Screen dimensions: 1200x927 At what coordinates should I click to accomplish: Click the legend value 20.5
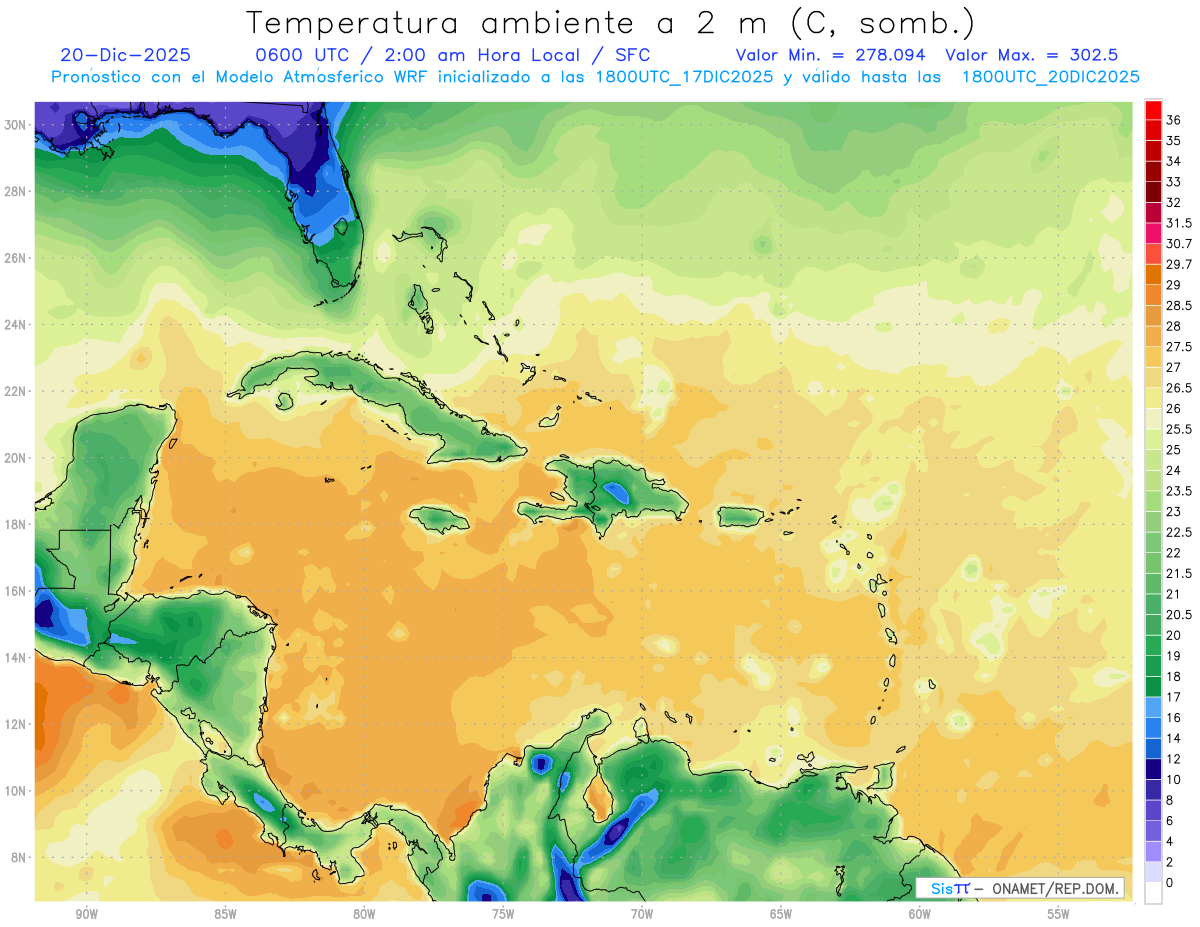1179,614
